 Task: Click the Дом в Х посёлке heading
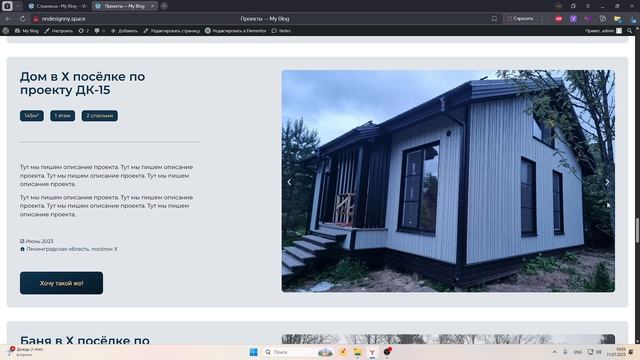point(82,83)
